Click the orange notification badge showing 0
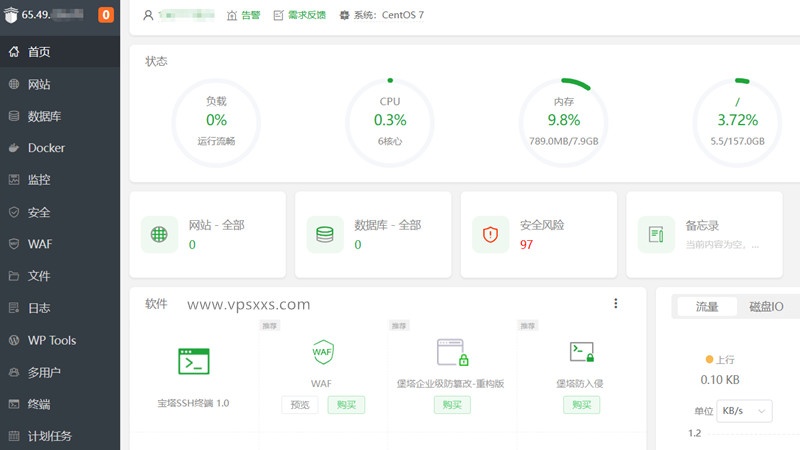This screenshot has width=800, height=450. pos(106,15)
